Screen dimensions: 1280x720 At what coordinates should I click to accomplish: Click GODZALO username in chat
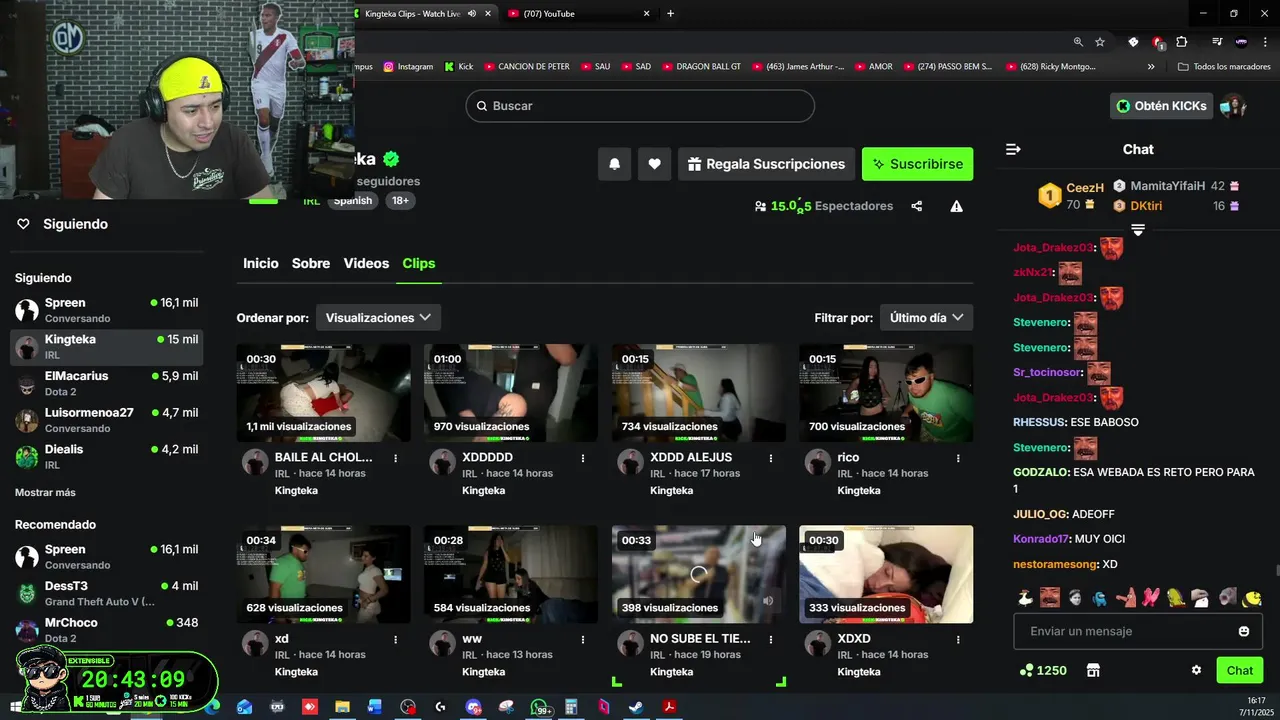click(1041, 472)
